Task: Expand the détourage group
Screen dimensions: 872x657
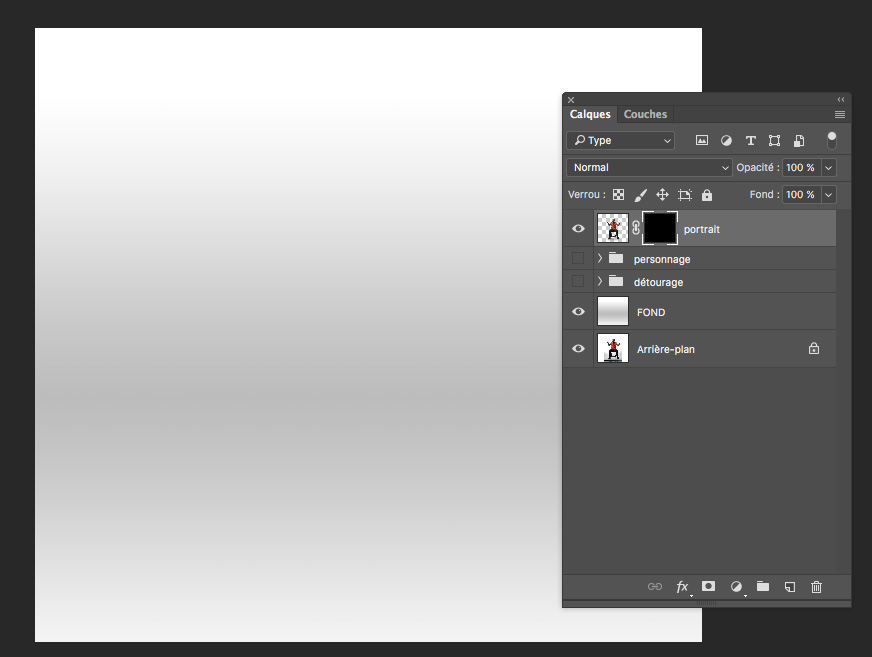Action: (x=600, y=282)
